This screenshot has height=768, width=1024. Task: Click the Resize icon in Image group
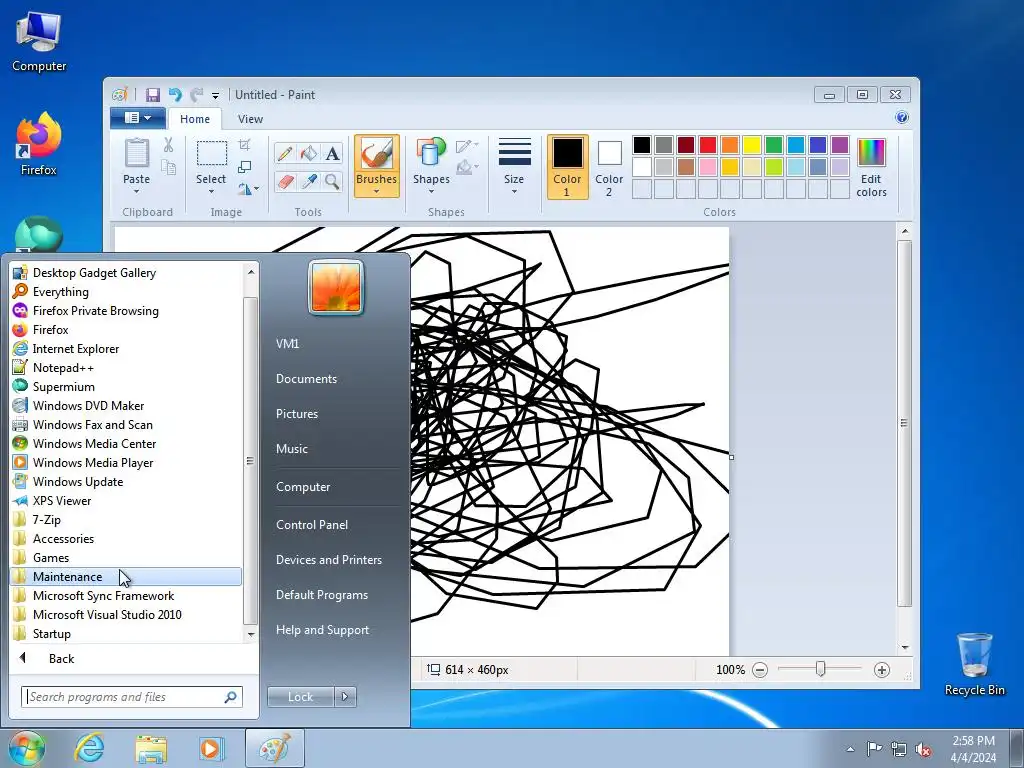[244, 167]
